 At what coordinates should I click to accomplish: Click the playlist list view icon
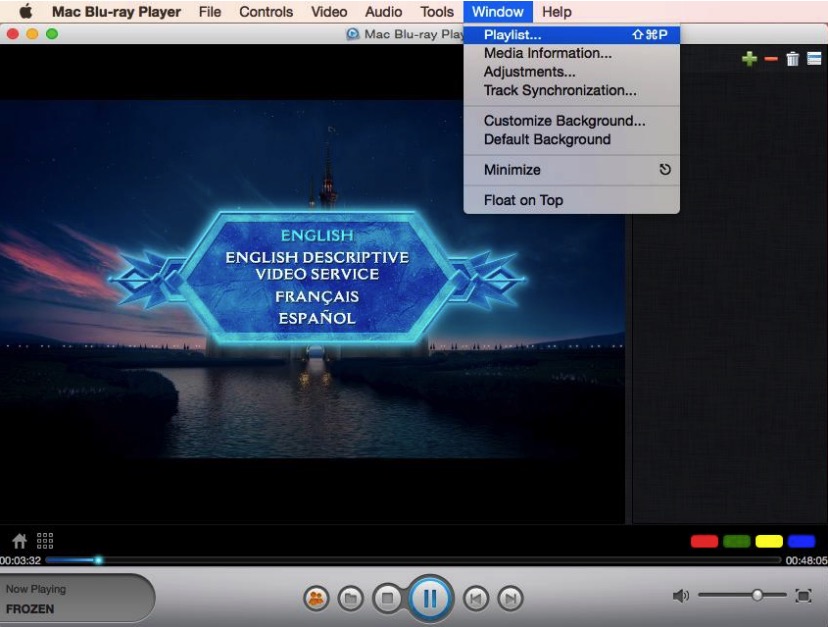click(x=814, y=59)
